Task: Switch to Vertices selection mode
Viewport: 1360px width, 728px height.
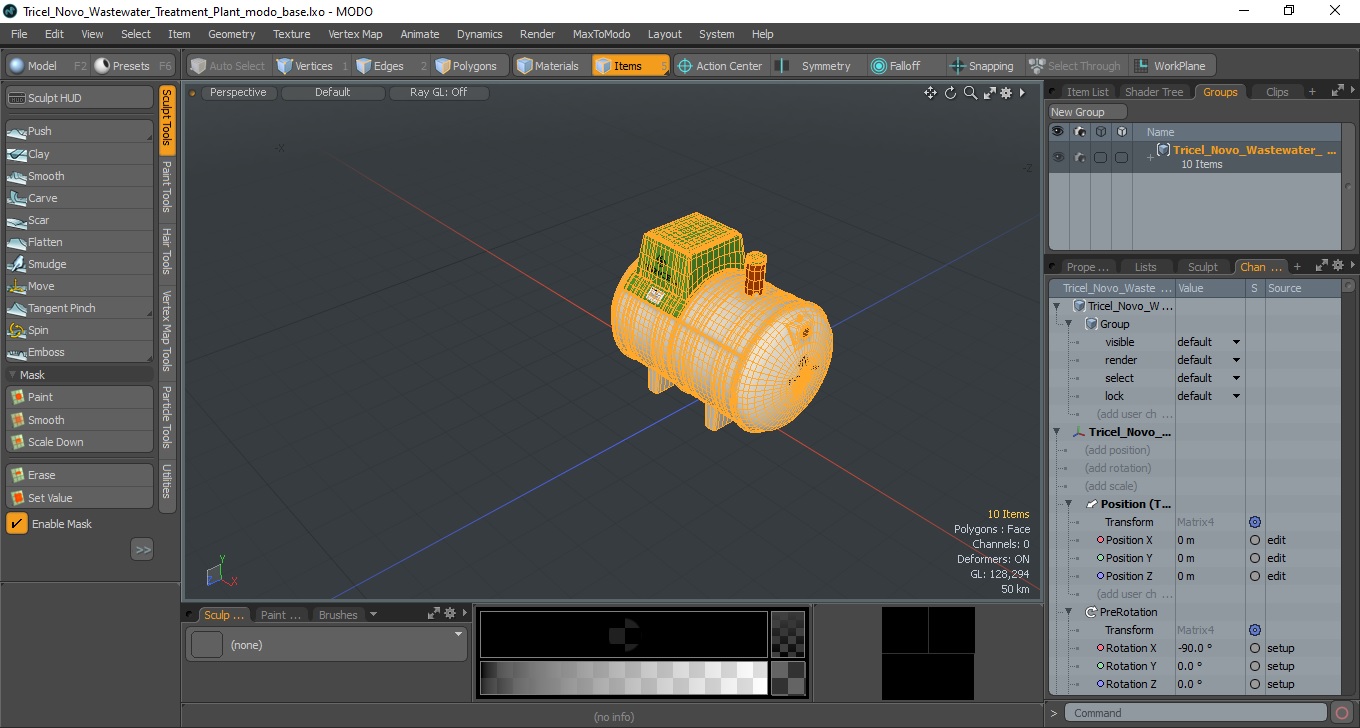Action: click(311, 66)
